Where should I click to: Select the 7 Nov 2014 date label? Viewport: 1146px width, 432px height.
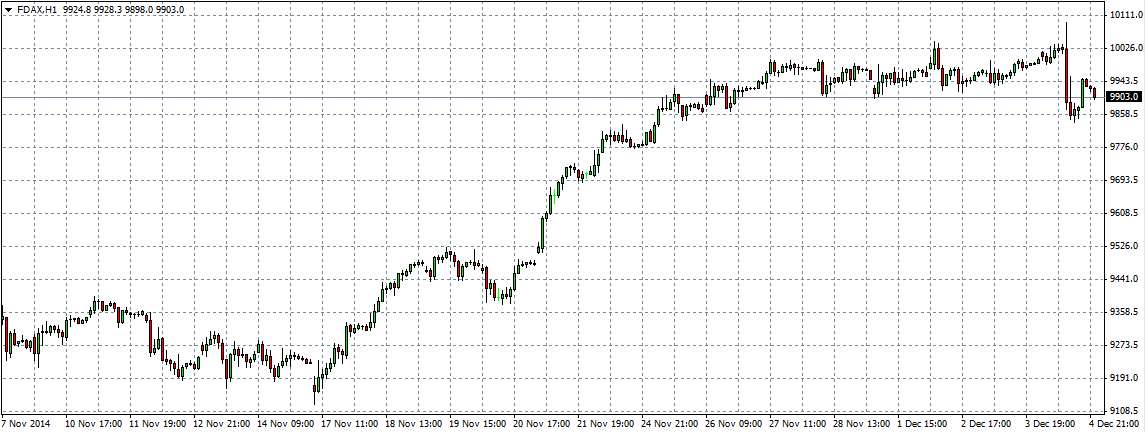(x=28, y=424)
